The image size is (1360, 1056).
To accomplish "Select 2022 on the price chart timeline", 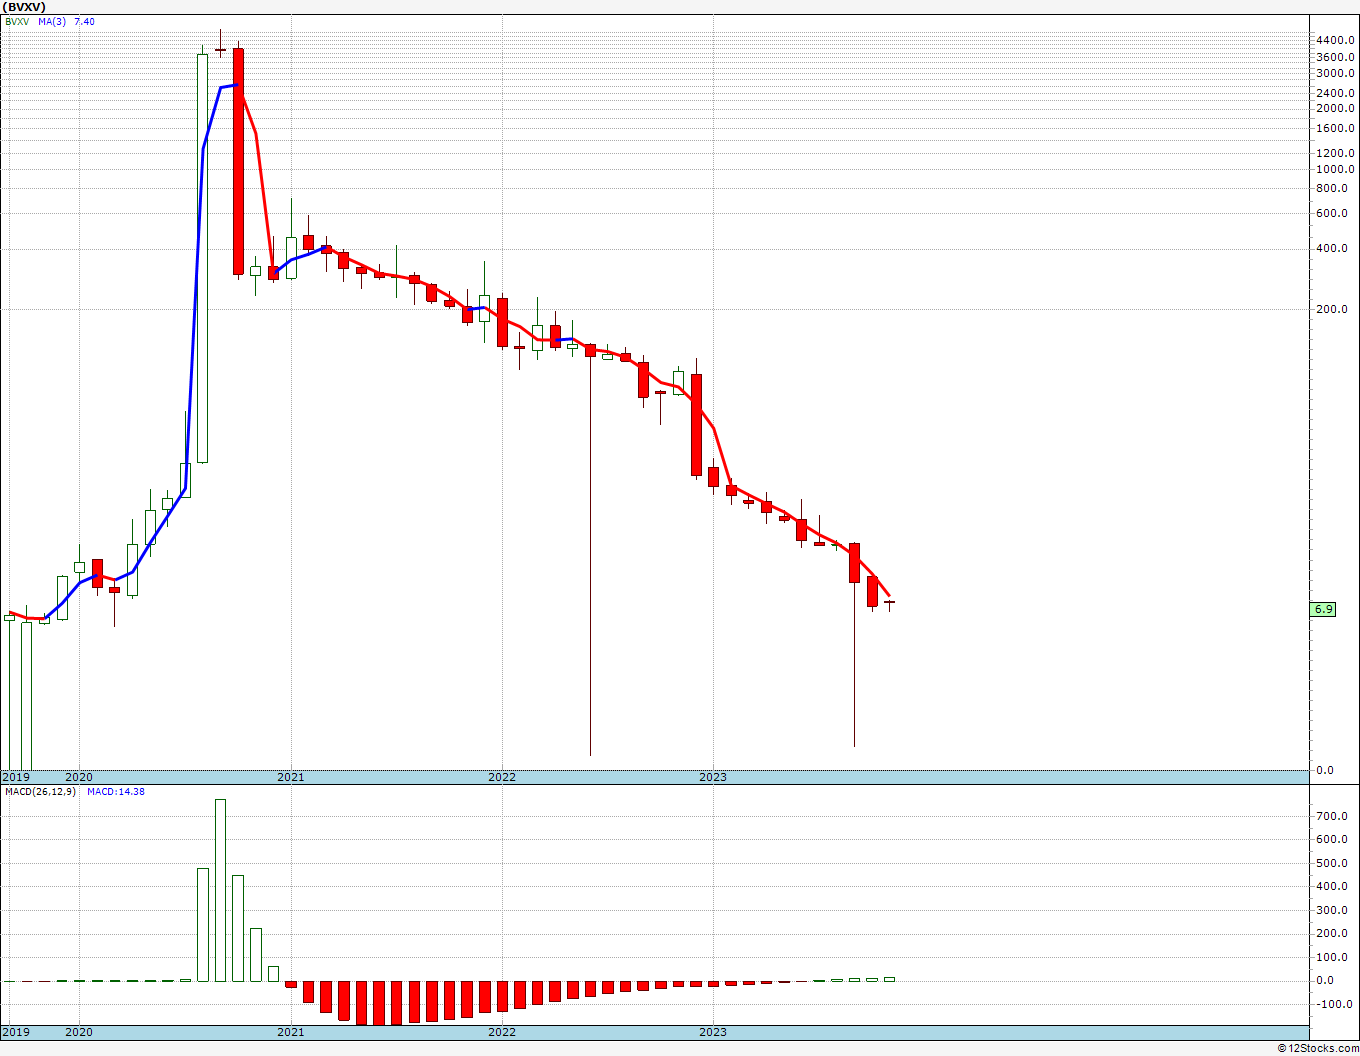I will pyautogui.click(x=501, y=777).
